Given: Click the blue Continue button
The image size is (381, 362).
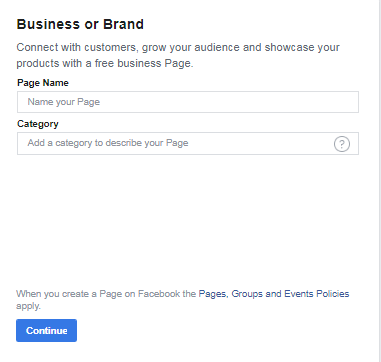Looking at the screenshot, I should coord(46,330).
